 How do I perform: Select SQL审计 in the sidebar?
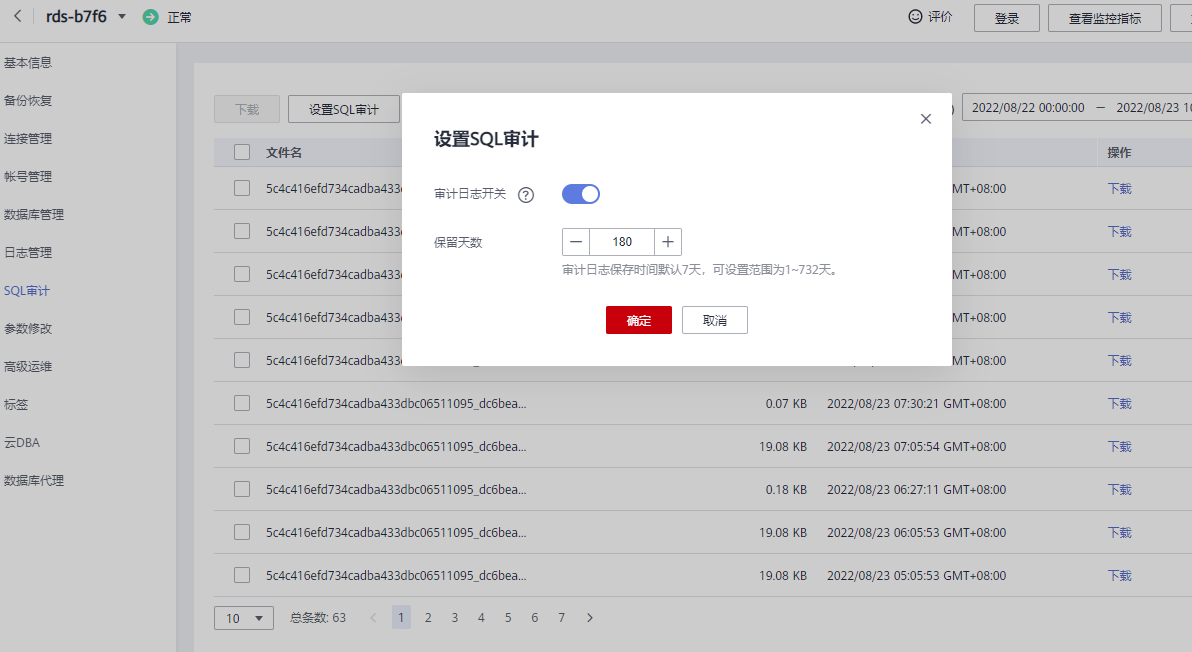pos(27,290)
